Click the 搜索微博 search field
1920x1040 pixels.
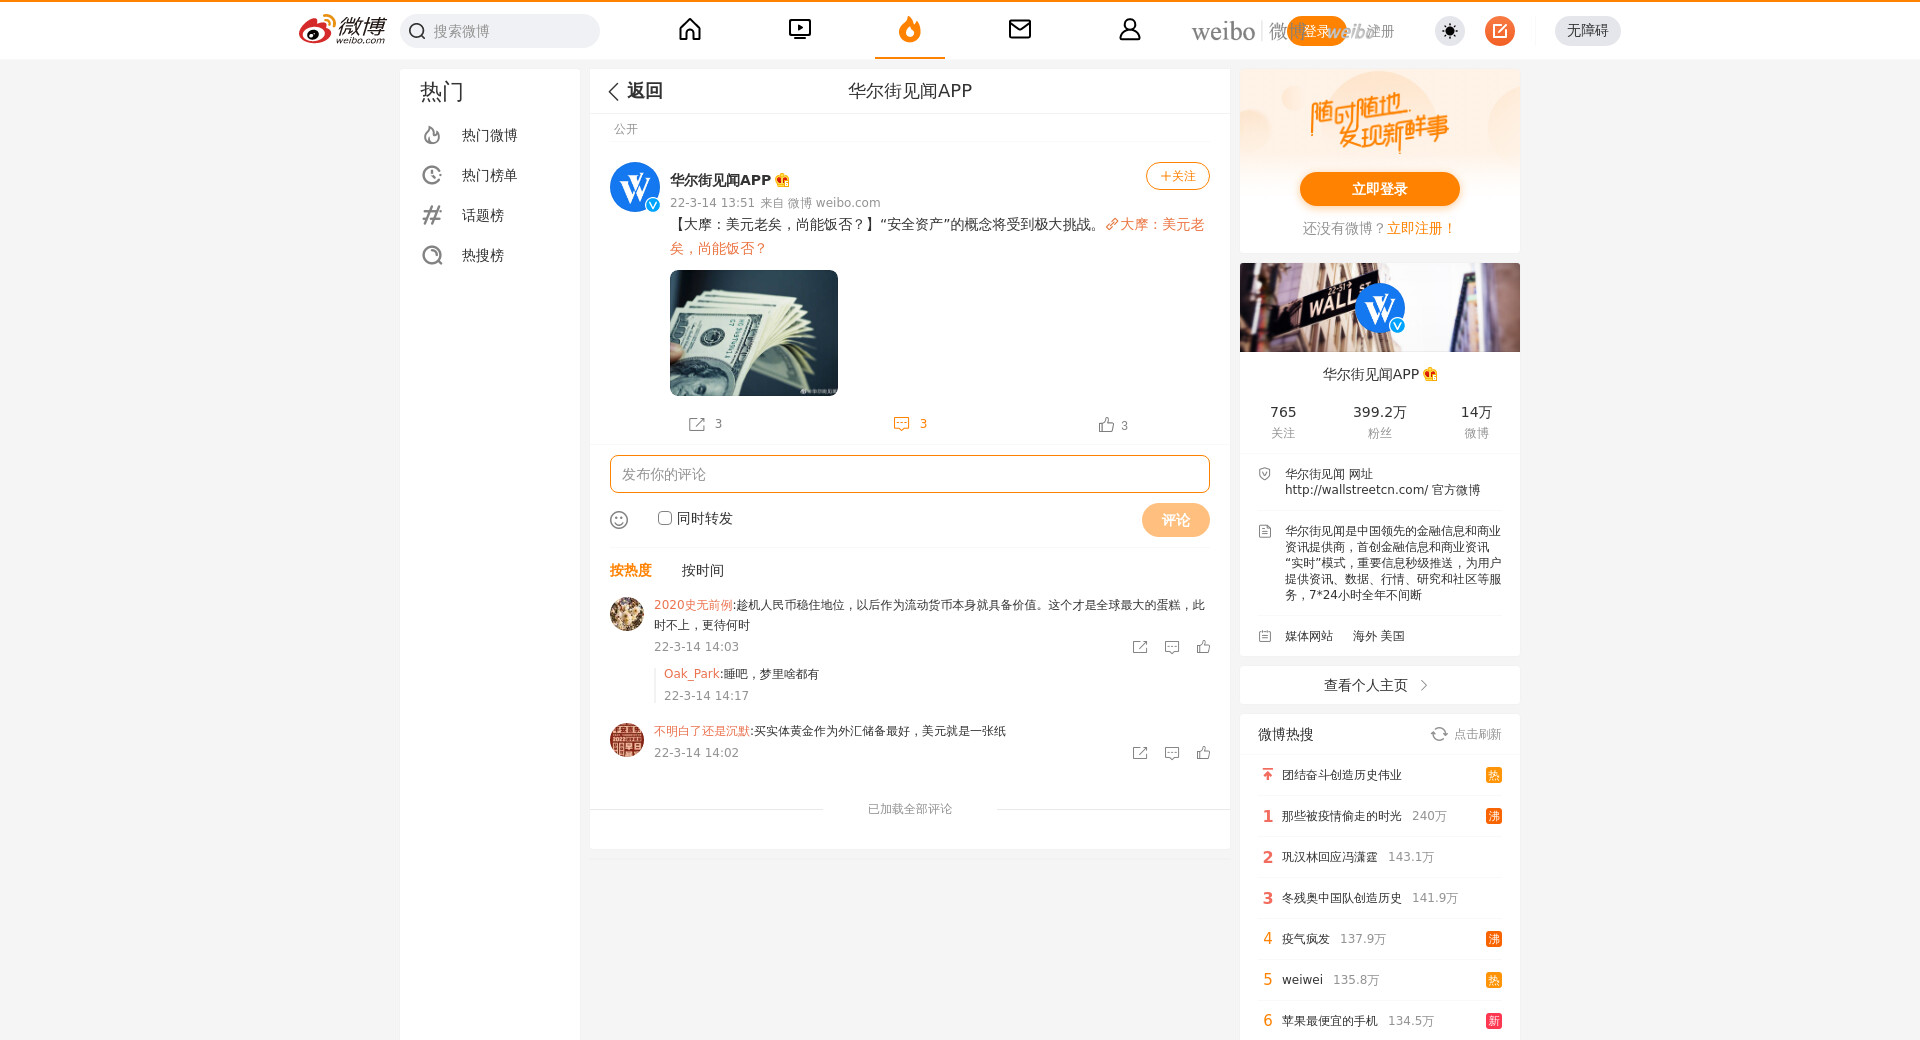click(500, 31)
